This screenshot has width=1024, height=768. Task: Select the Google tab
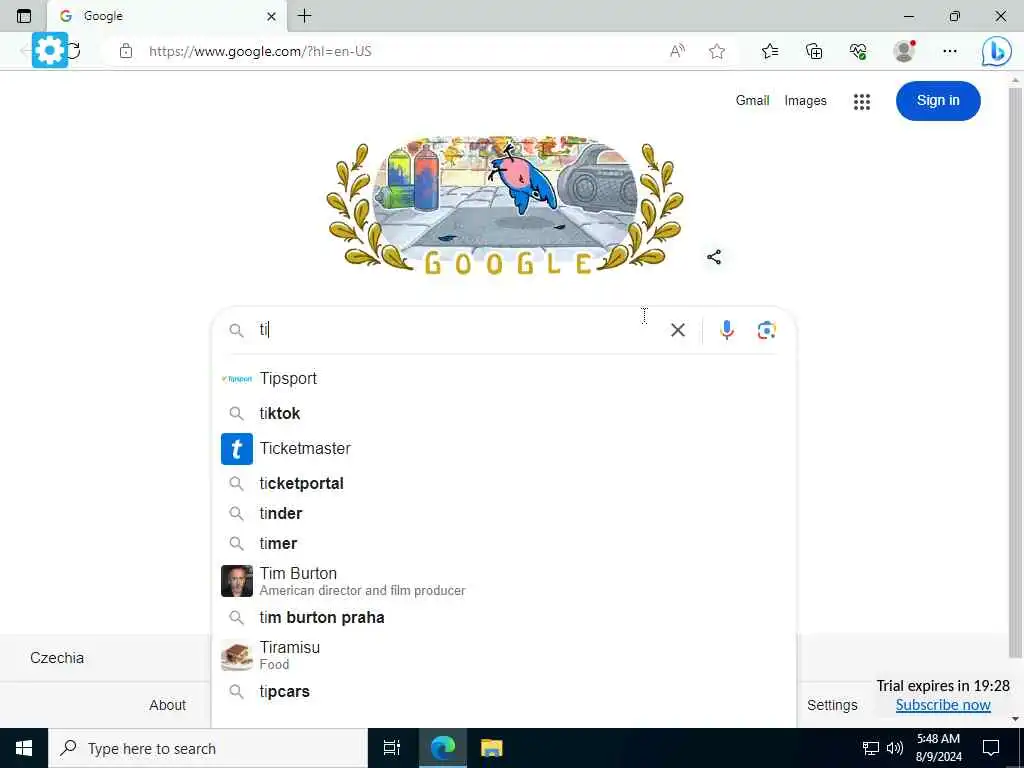[x=167, y=16]
